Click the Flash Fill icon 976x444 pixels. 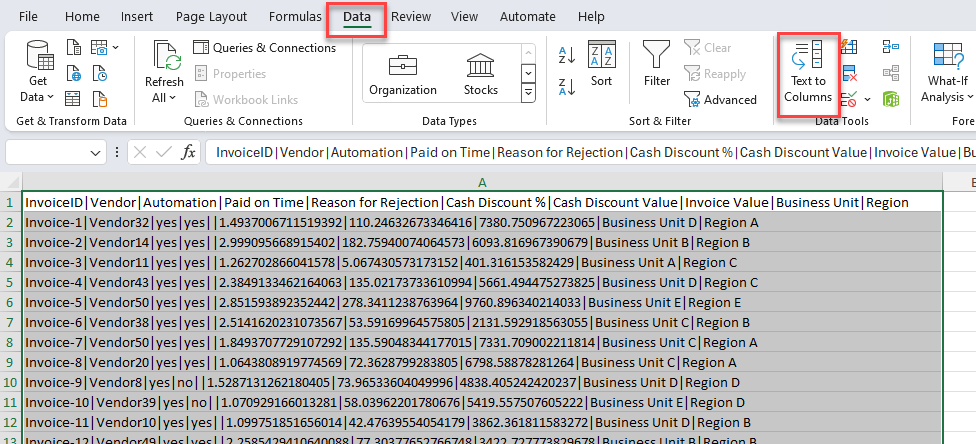pyautogui.click(x=848, y=47)
